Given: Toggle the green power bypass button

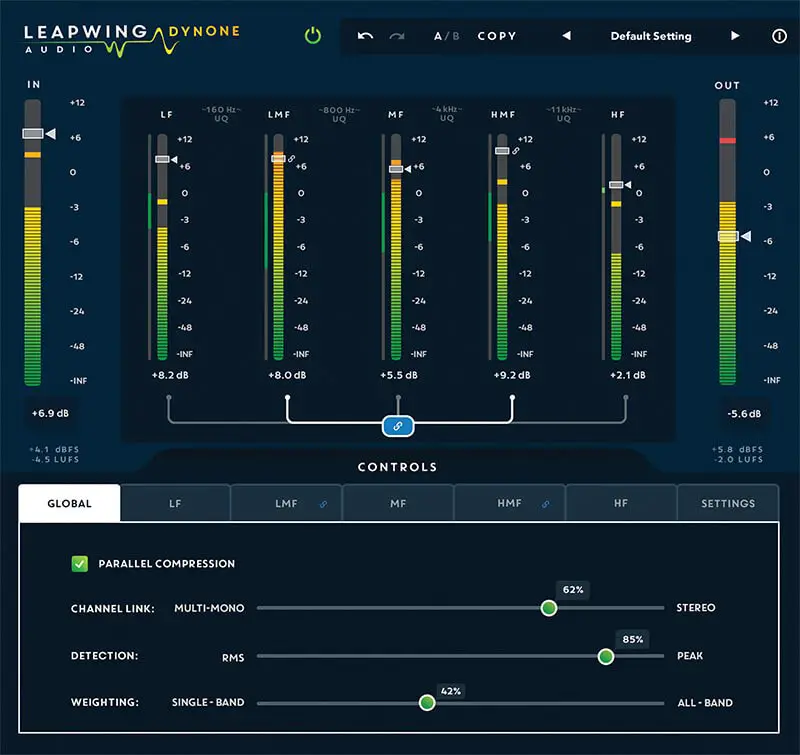Looking at the screenshot, I should pyautogui.click(x=313, y=36).
